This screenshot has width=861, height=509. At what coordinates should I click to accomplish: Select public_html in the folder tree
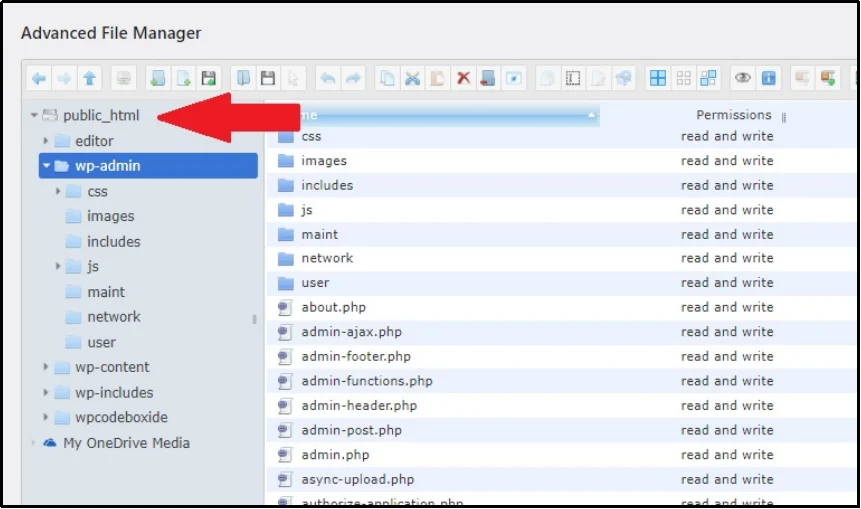101,115
